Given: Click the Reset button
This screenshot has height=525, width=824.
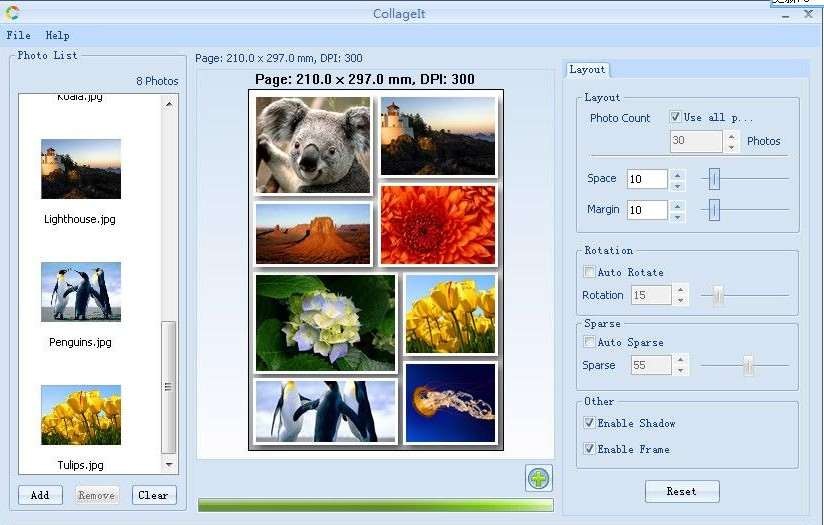Looking at the screenshot, I should pyautogui.click(x=681, y=491).
